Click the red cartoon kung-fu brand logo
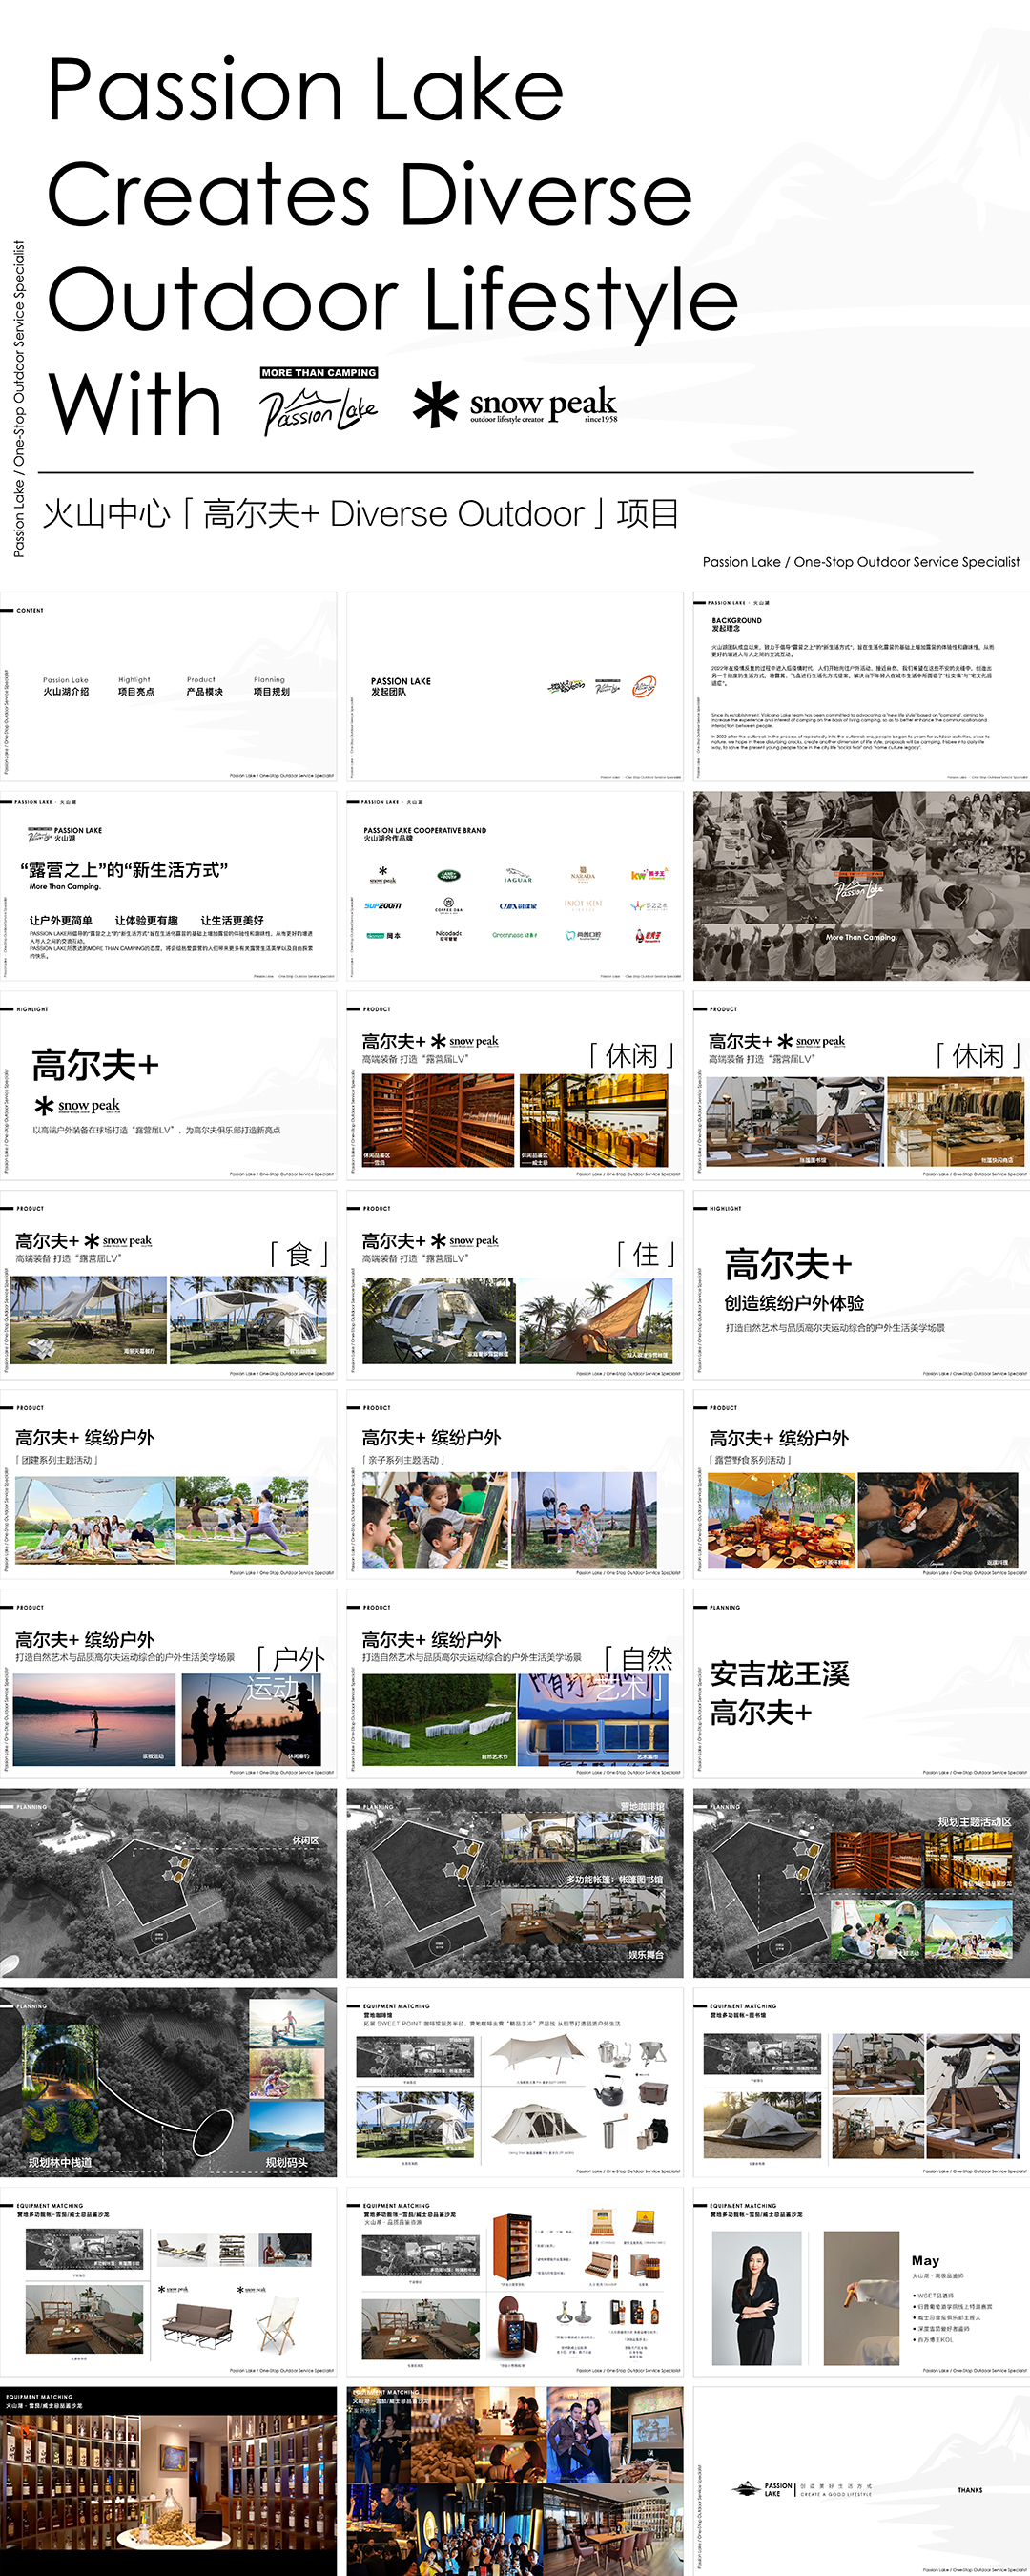Image resolution: width=1030 pixels, height=2576 pixels. pyautogui.click(x=649, y=935)
